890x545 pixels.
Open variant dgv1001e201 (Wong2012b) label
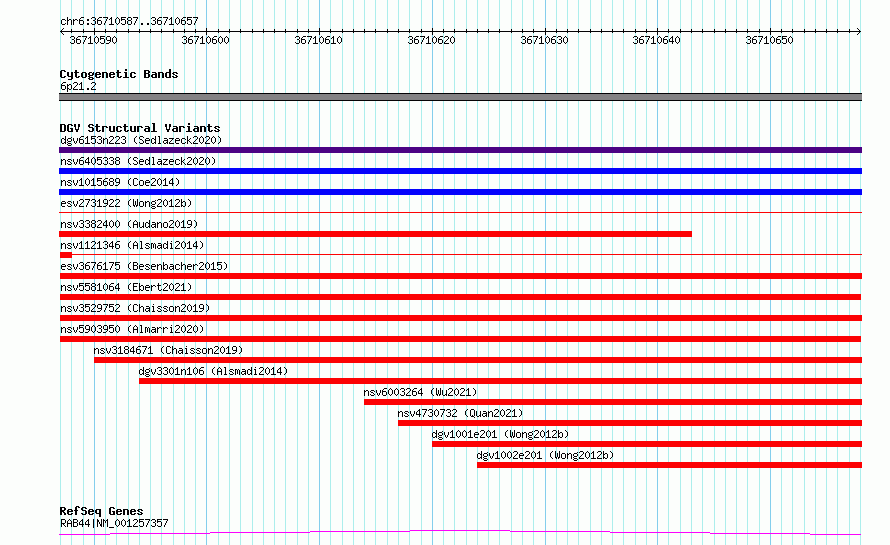499,434
